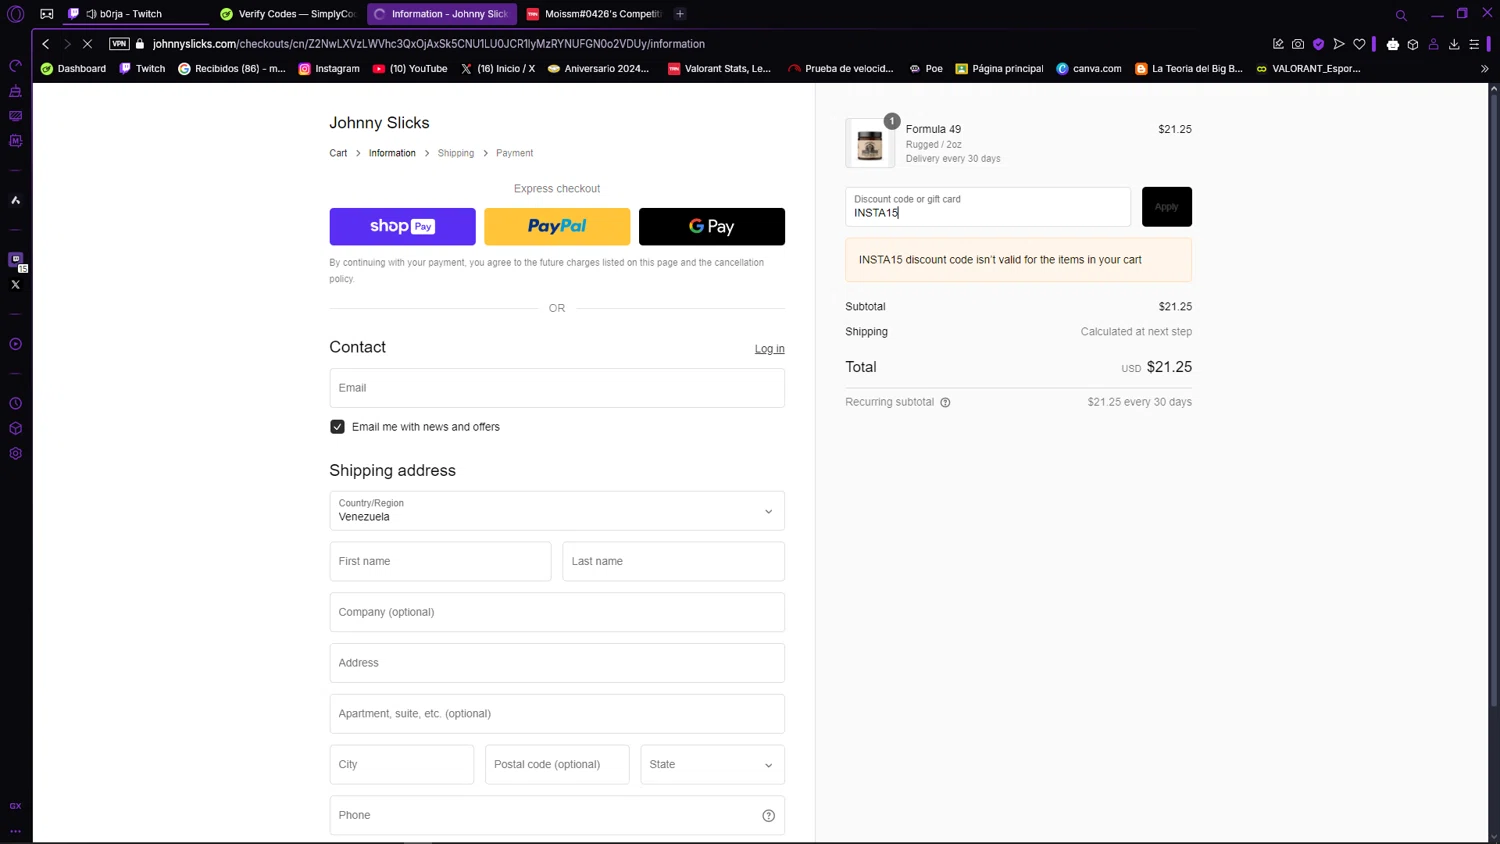The image size is (1500, 844).
Task: Click the Johnny Slicks store title
Action: (x=379, y=123)
